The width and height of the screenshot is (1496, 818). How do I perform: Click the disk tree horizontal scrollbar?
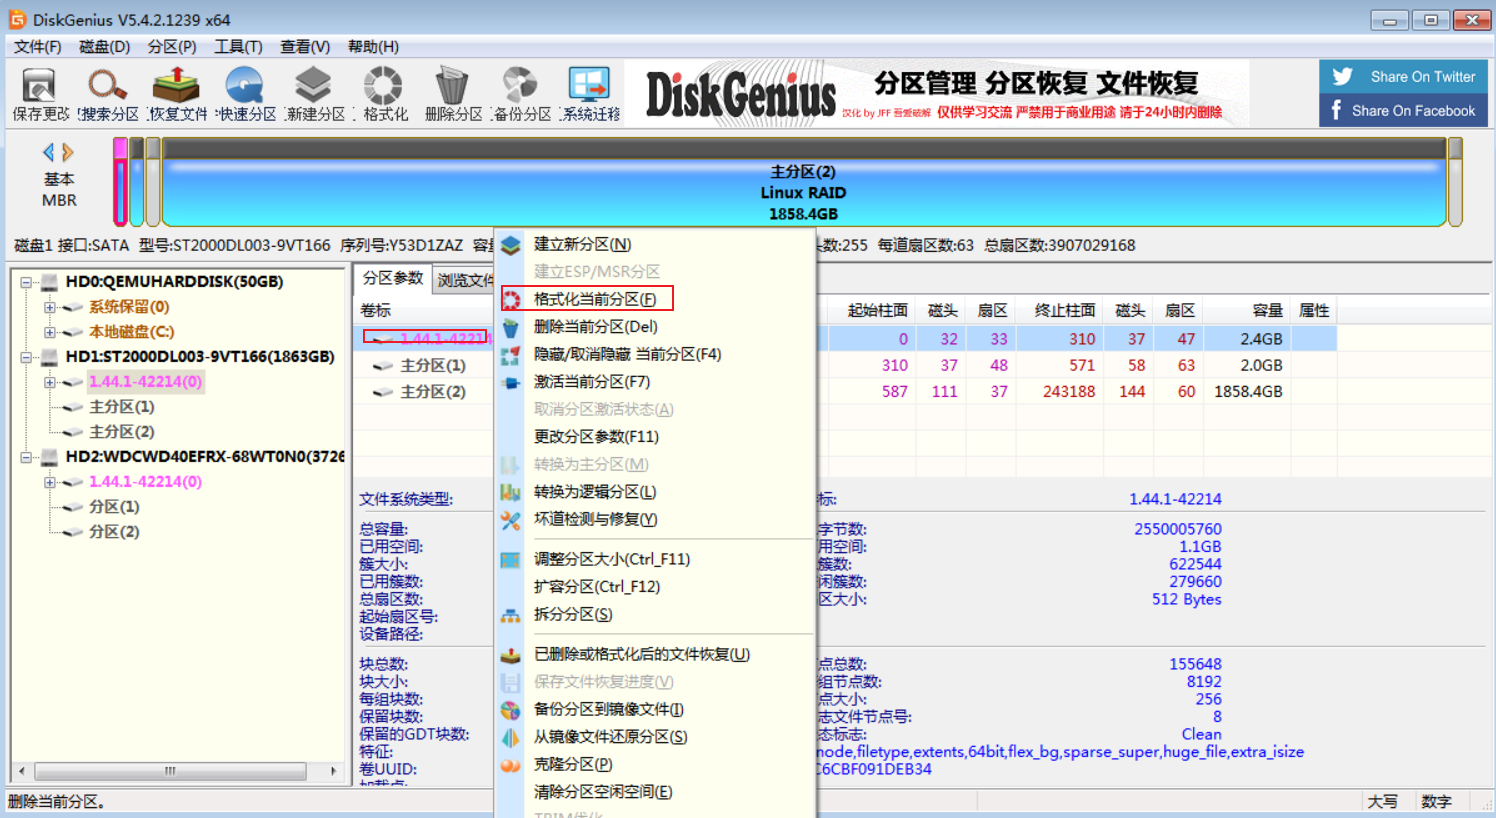(x=170, y=771)
